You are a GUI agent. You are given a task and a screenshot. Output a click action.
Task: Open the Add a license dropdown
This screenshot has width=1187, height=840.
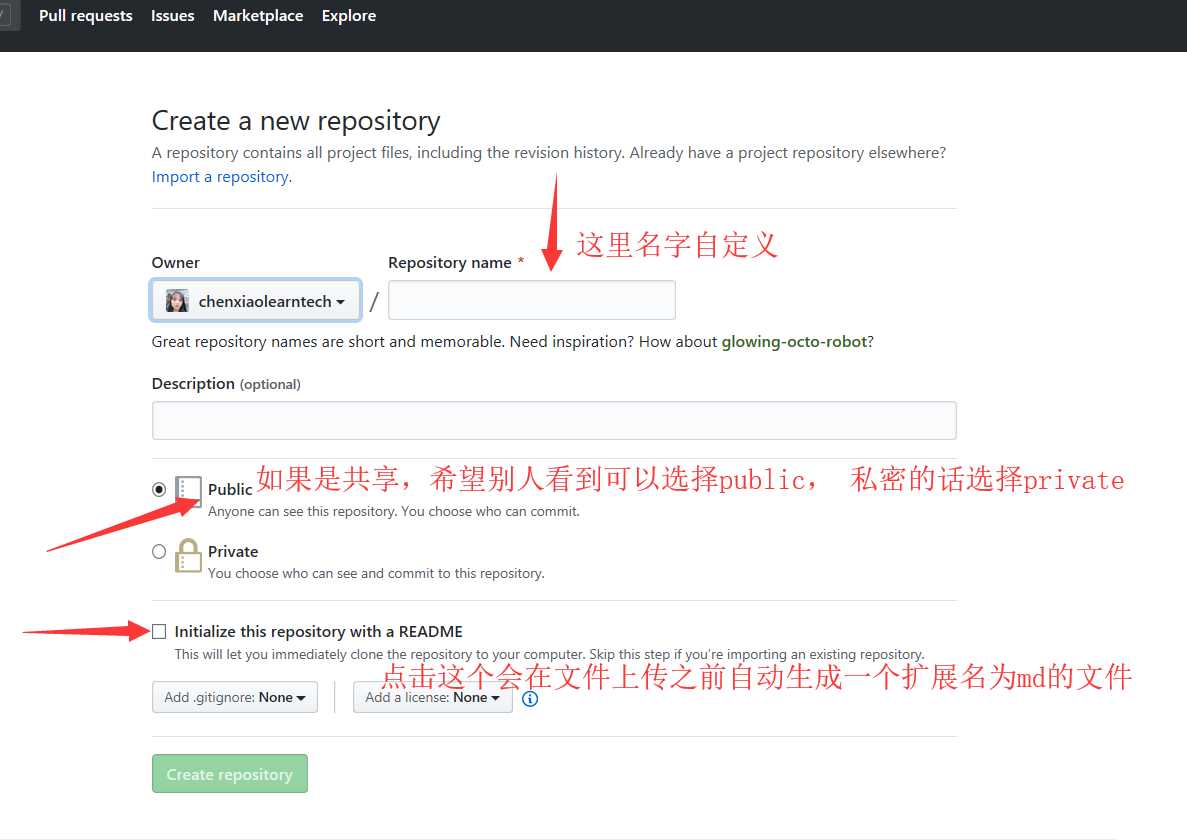pyautogui.click(x=432, y=697)
